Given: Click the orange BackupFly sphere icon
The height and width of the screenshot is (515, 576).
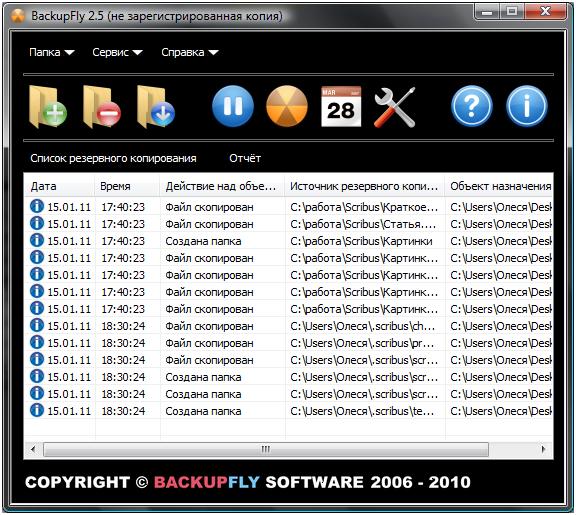Looking at the screenshot, I should click(x=287, y=106).
